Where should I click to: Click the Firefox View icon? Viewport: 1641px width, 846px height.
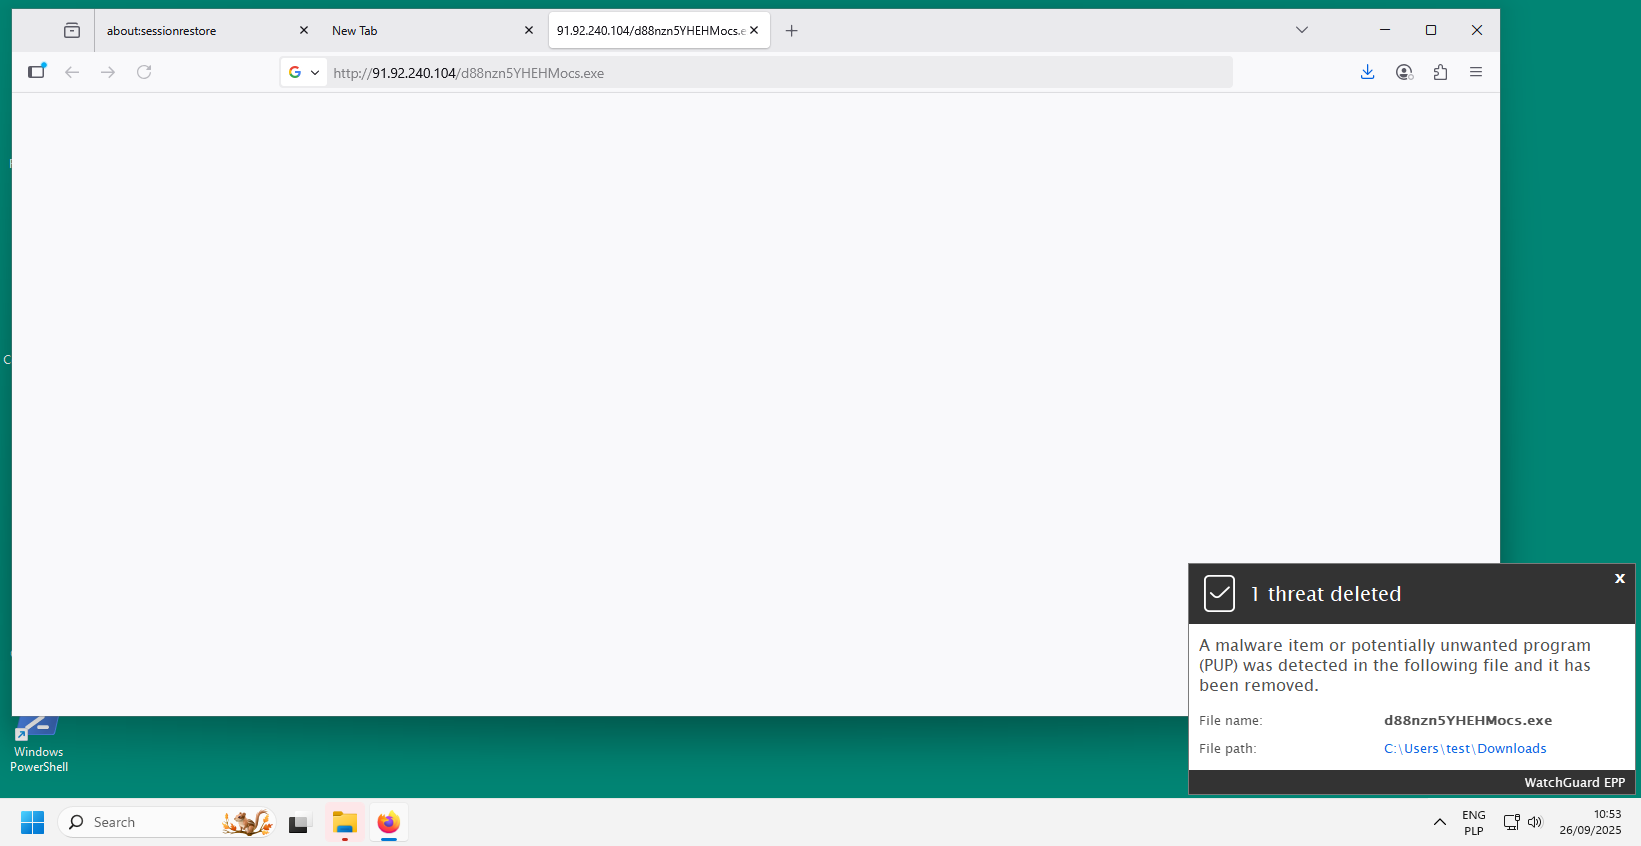71,31
